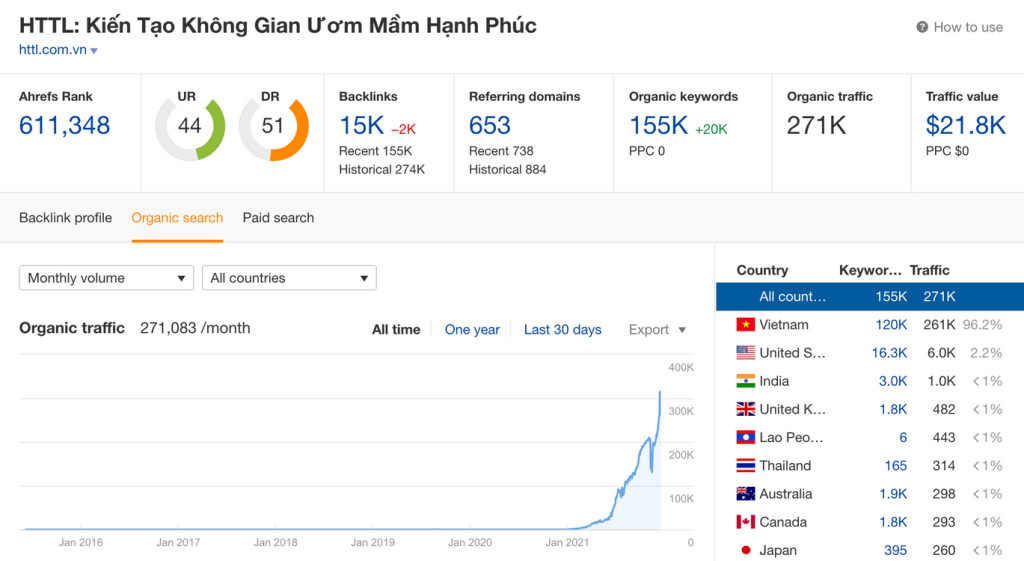
Task: Select the All countries row in table
Action: 870,297
